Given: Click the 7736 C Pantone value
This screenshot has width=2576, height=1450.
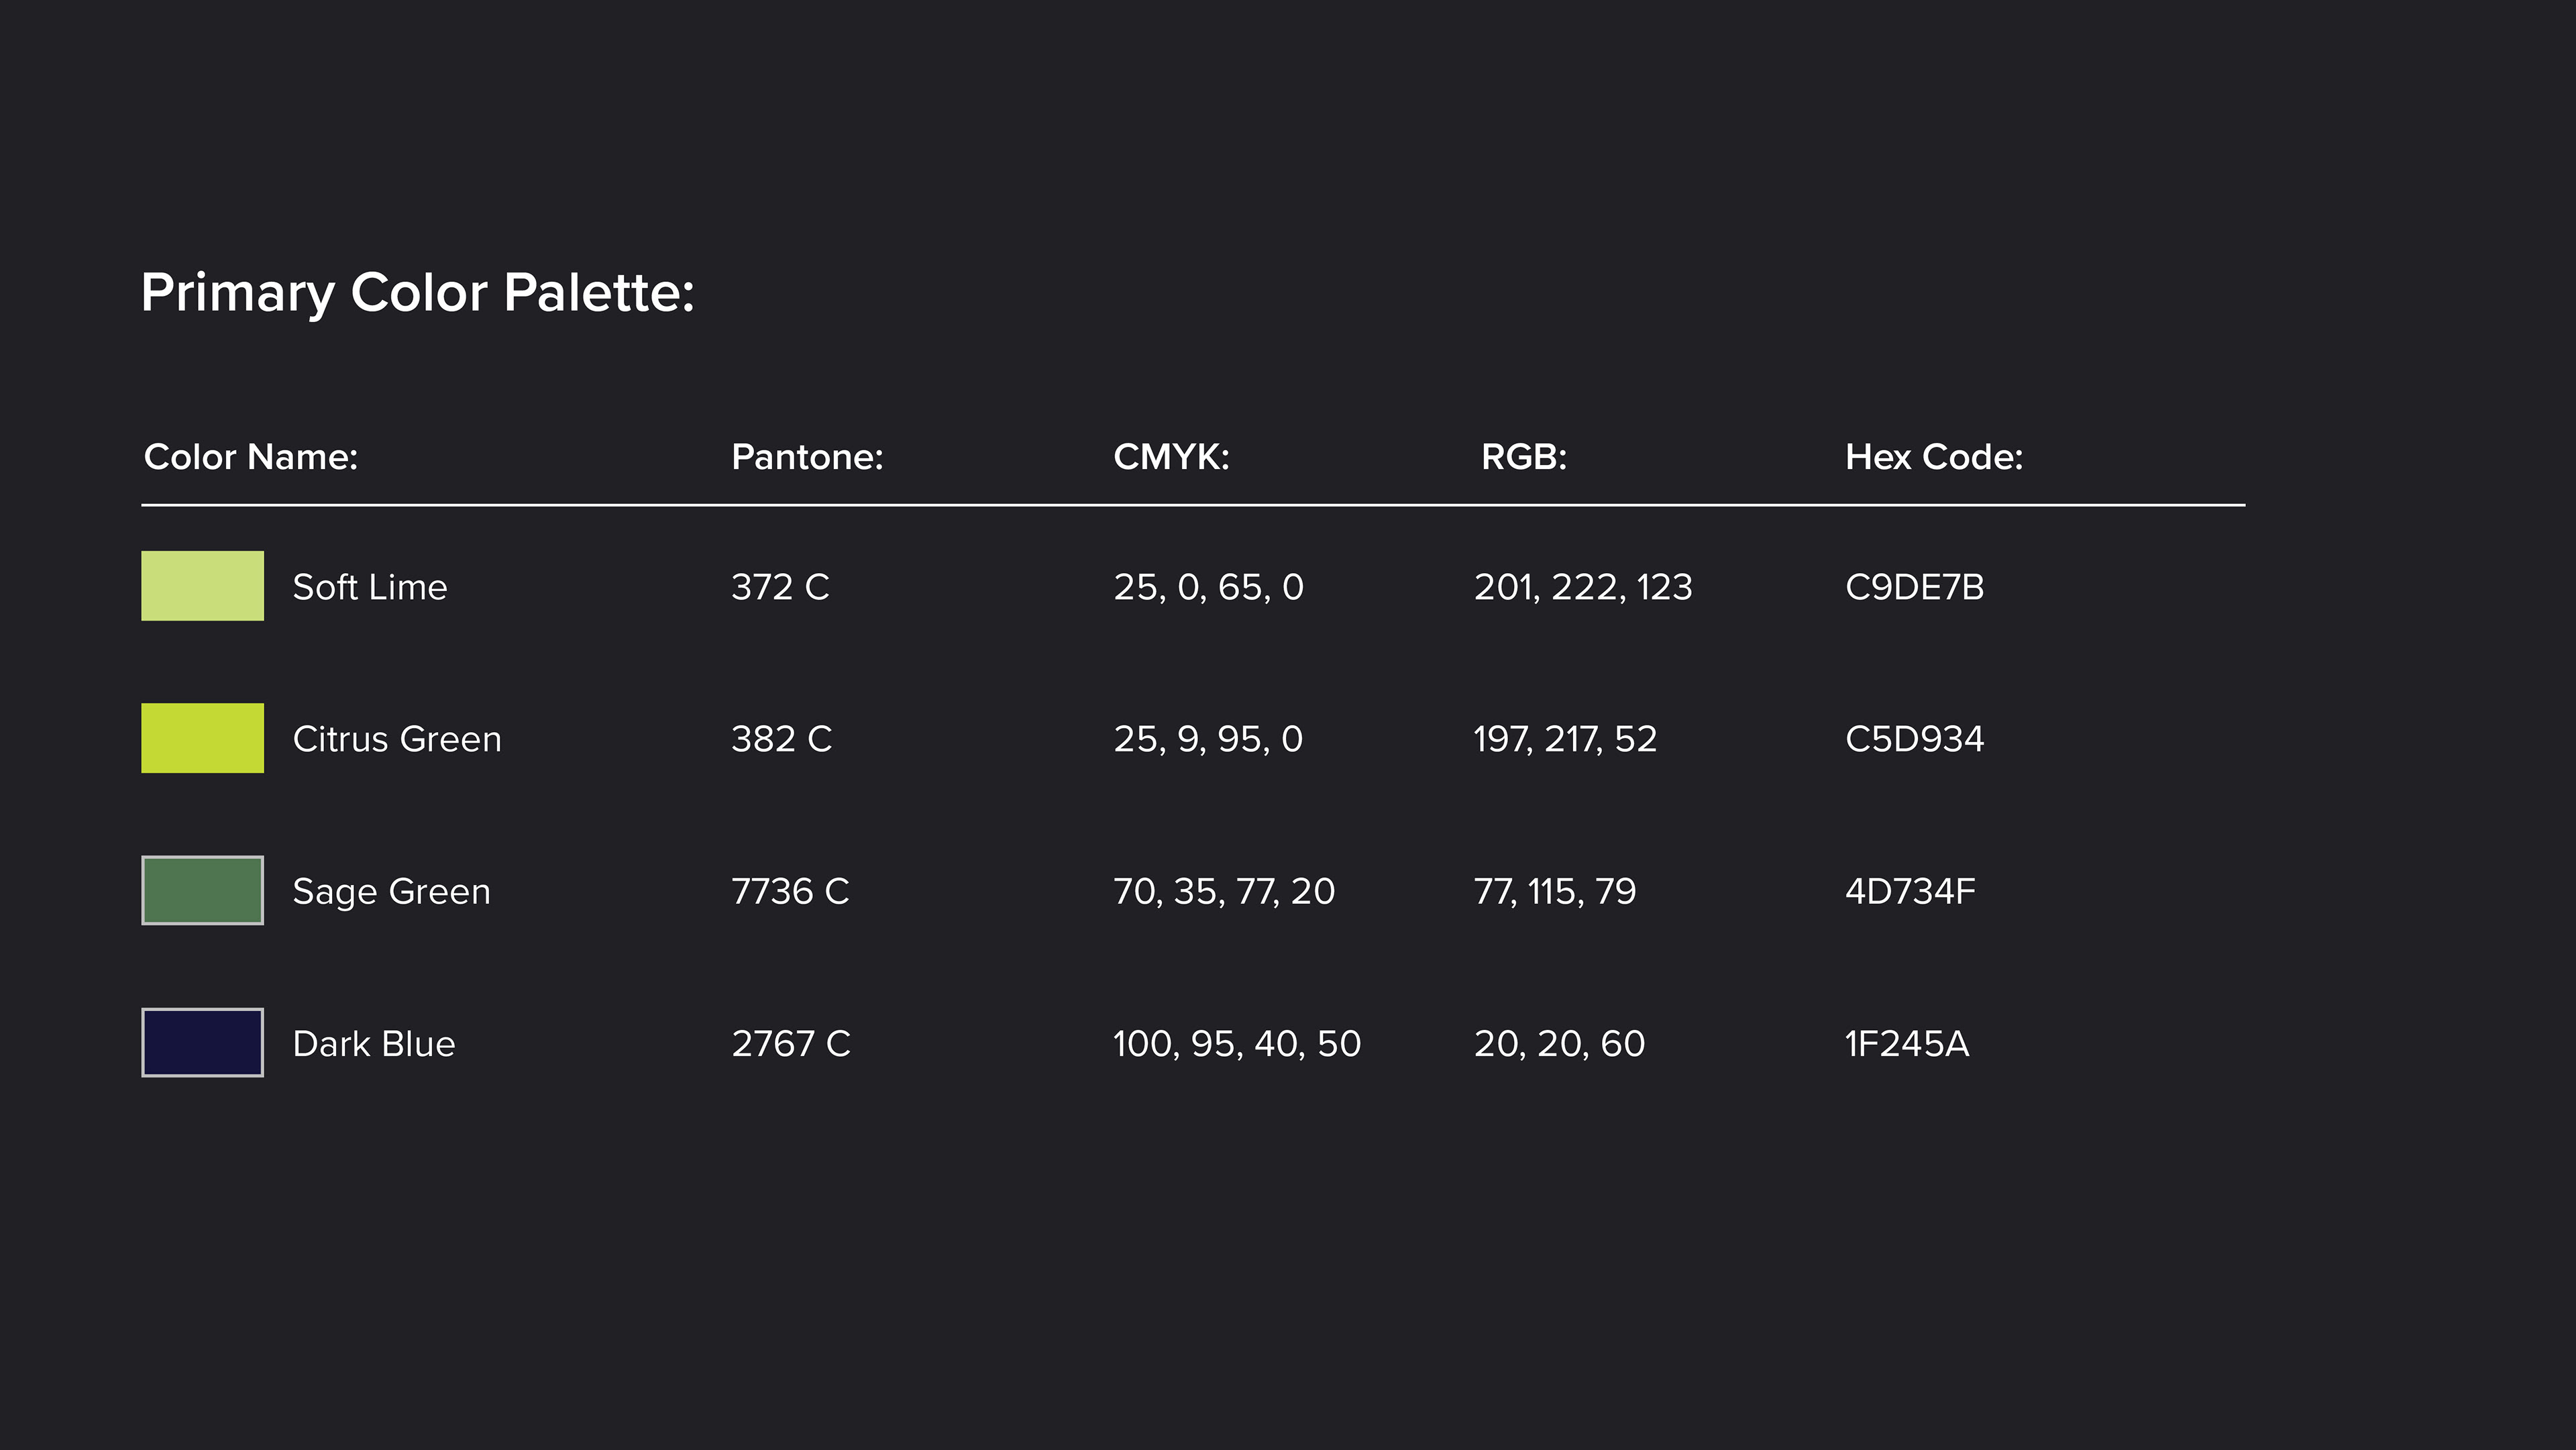Looking at the screenshot, I should tap(790, 891).
